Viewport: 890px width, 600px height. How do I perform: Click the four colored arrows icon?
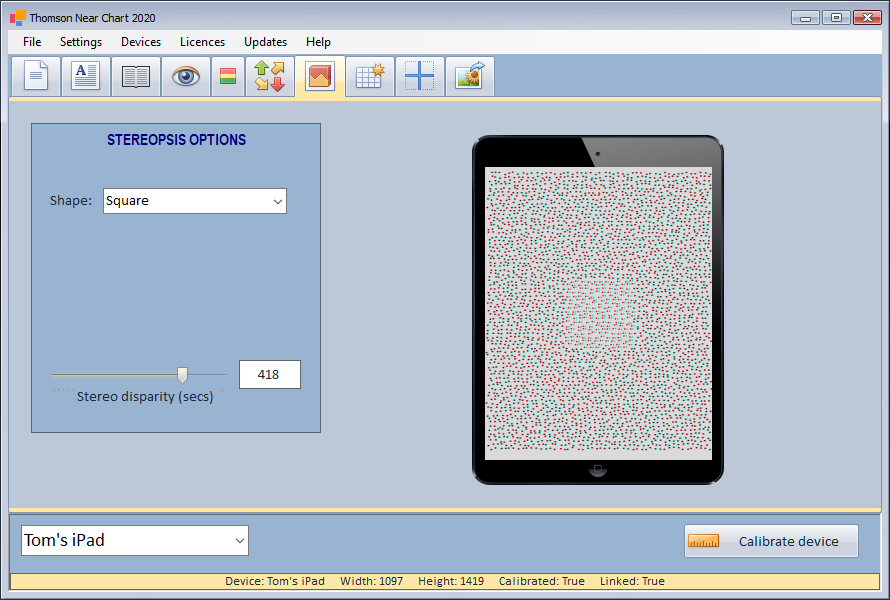pyautogui.click(x=270, y=77)
